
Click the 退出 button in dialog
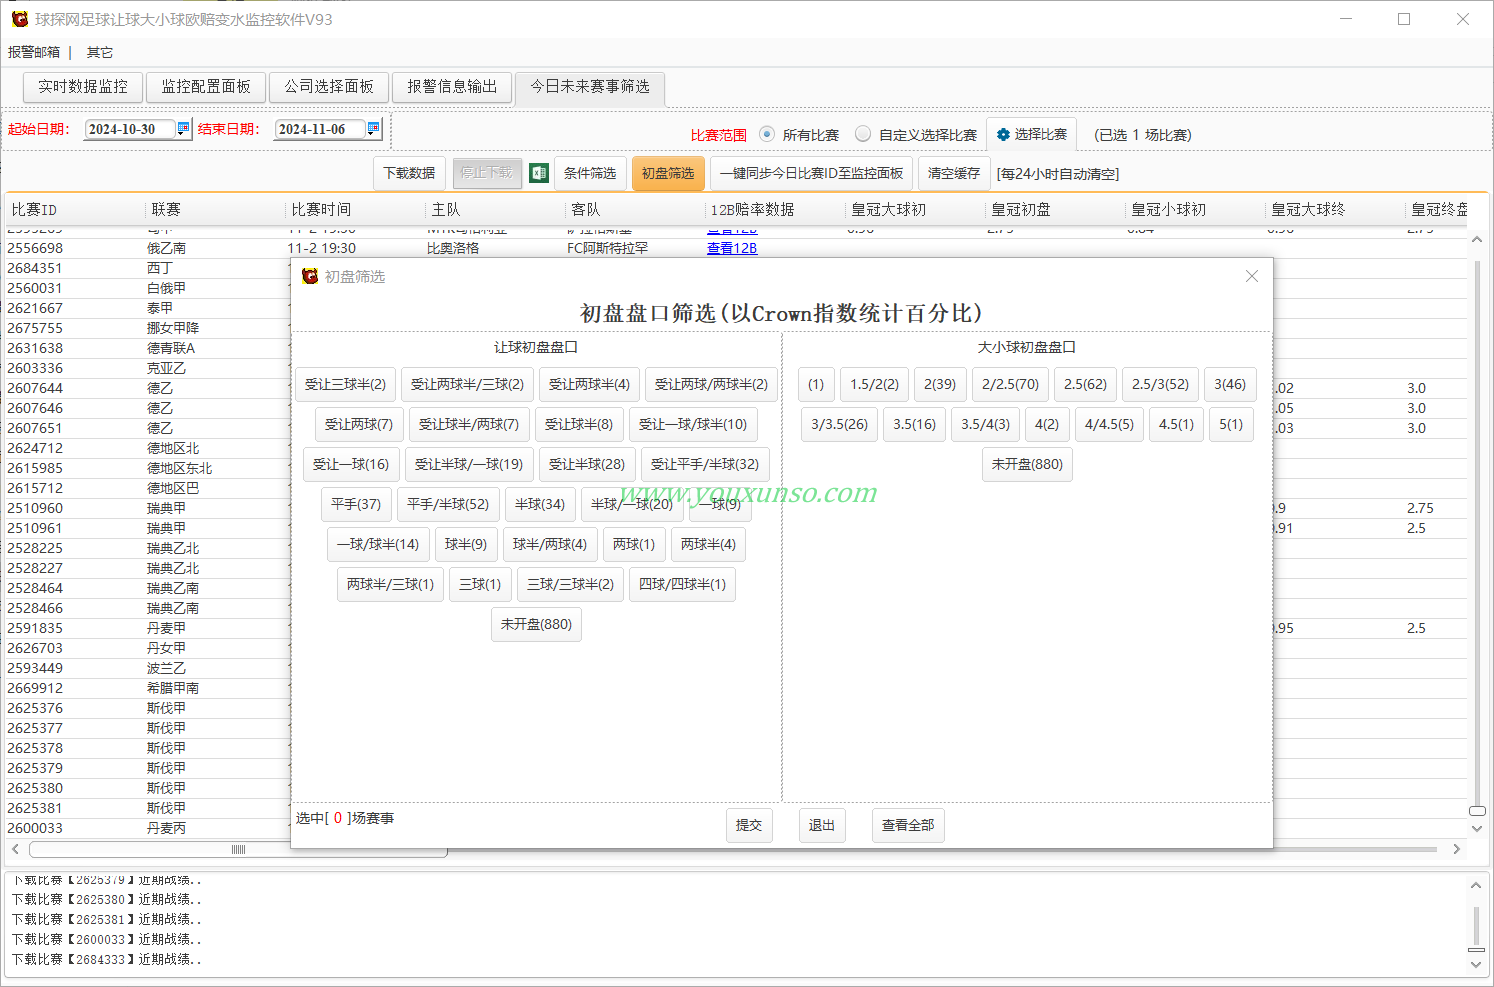click(822, 825)
